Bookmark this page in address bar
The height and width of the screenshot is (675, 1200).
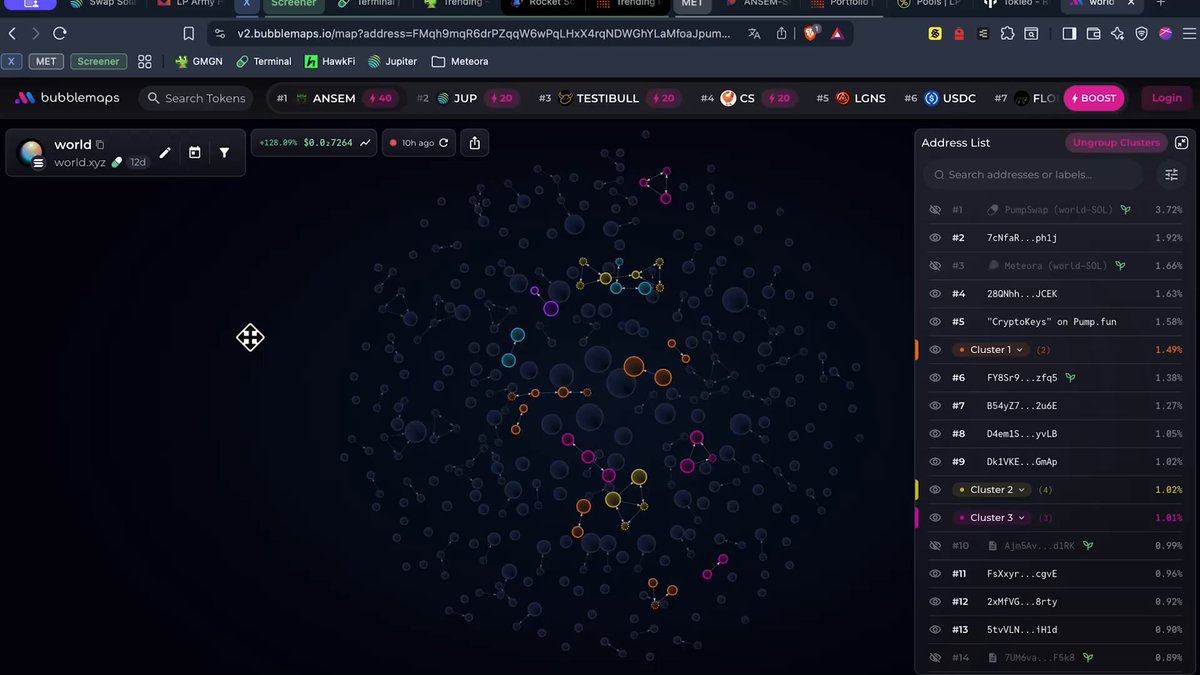[x=188, y=33]
